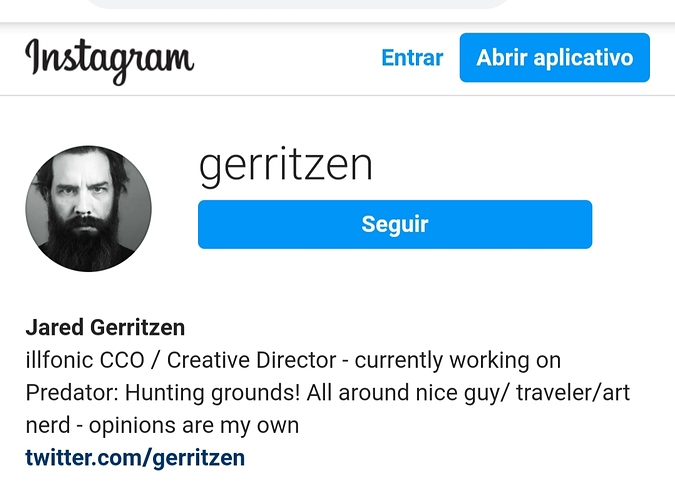Click the illfonic CCO bio line
Image resolution: width=675 pixels, height=500 pixels.
[x=293, y=360]
